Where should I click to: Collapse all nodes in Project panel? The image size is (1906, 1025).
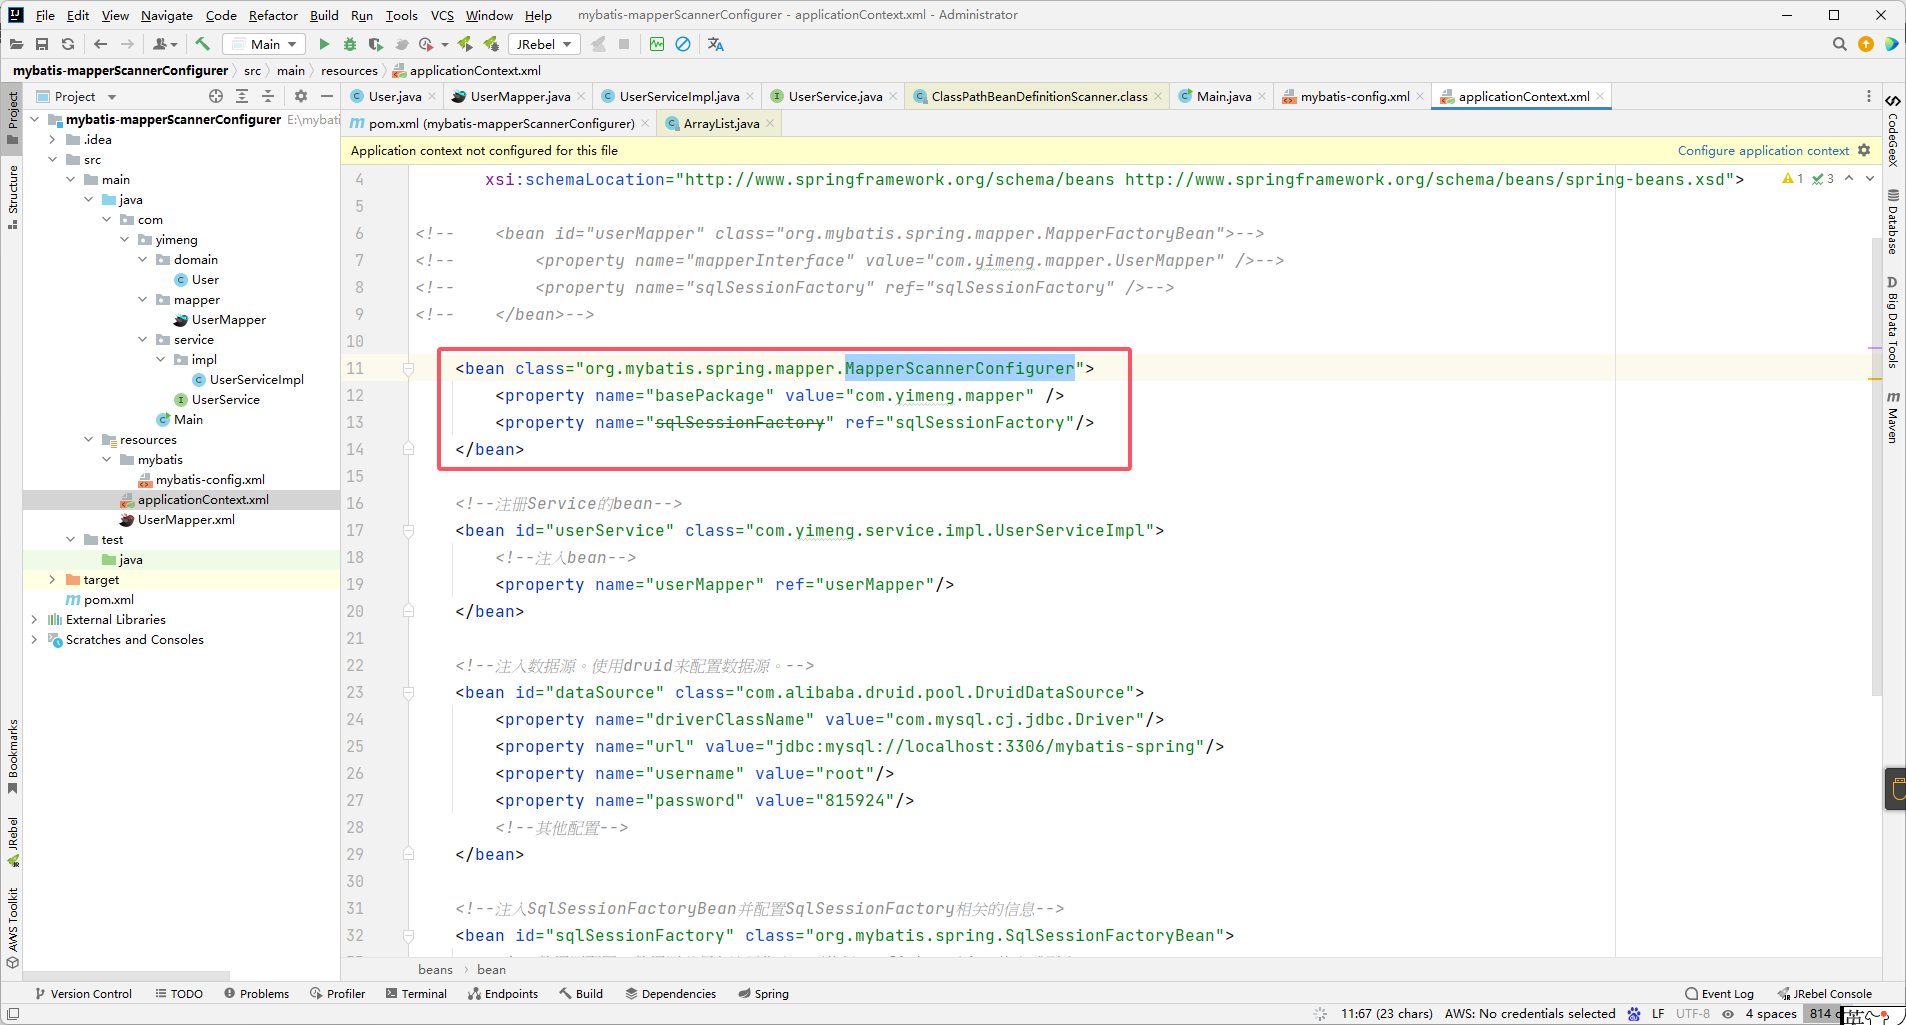[268, 96]
